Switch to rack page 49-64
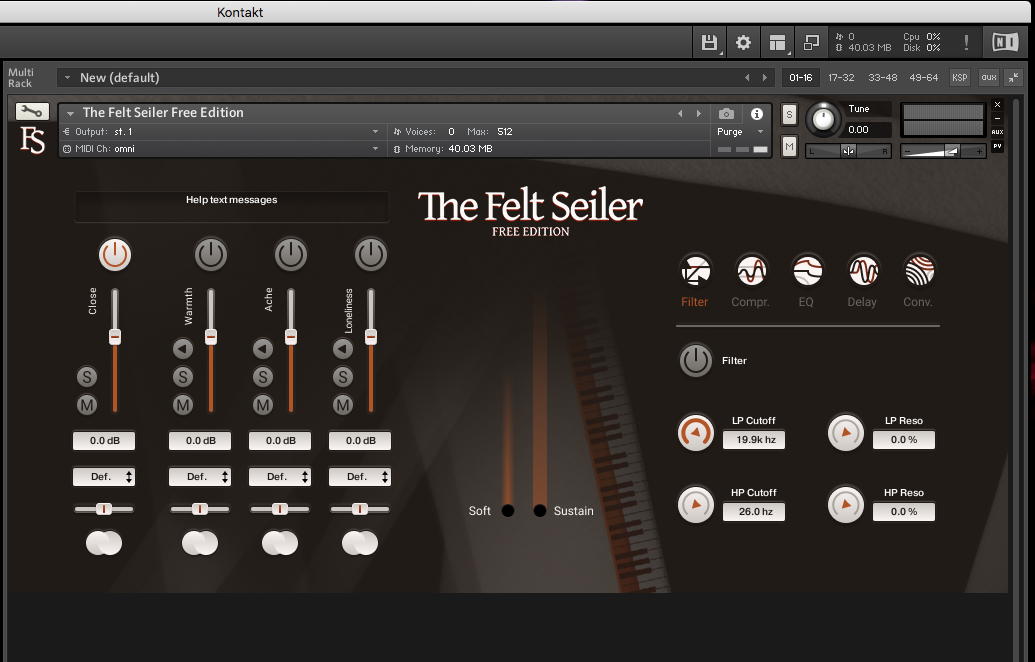The height and width of the screenshot is (662, 1035). pyautogui.click(x=923, y=77)
